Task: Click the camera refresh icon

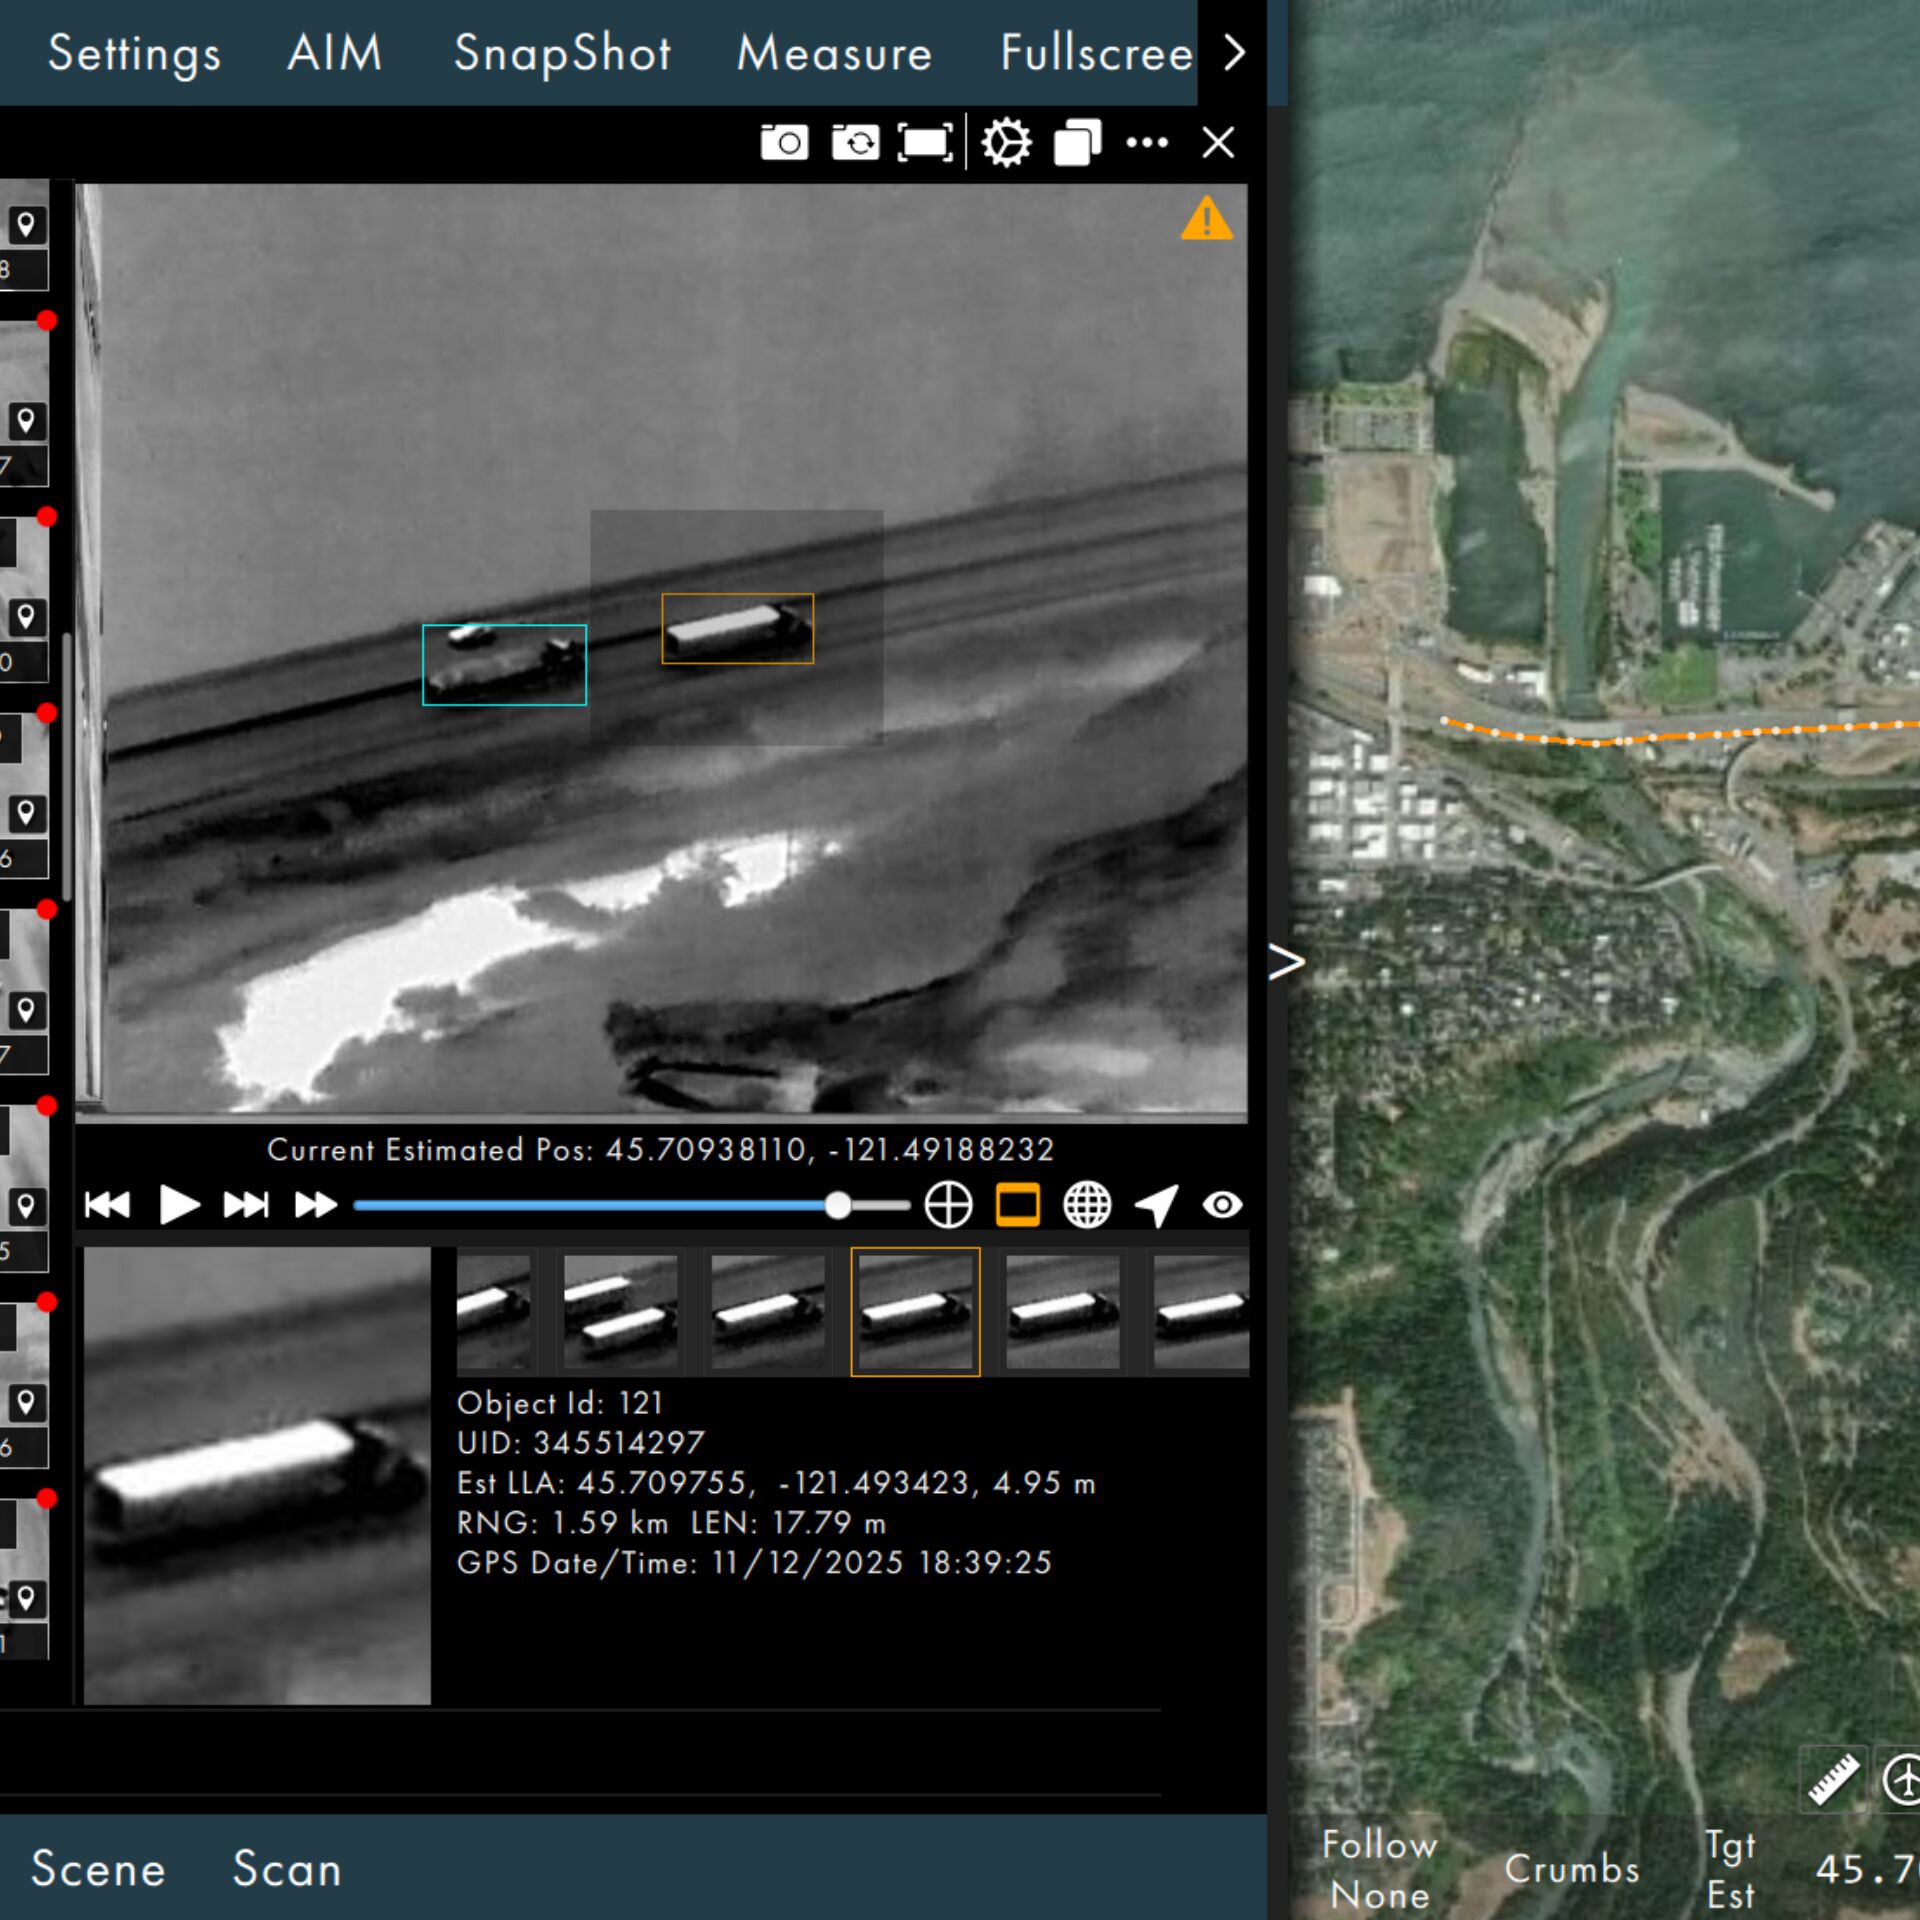Action: pyautogui.click(x=855, y=143)
